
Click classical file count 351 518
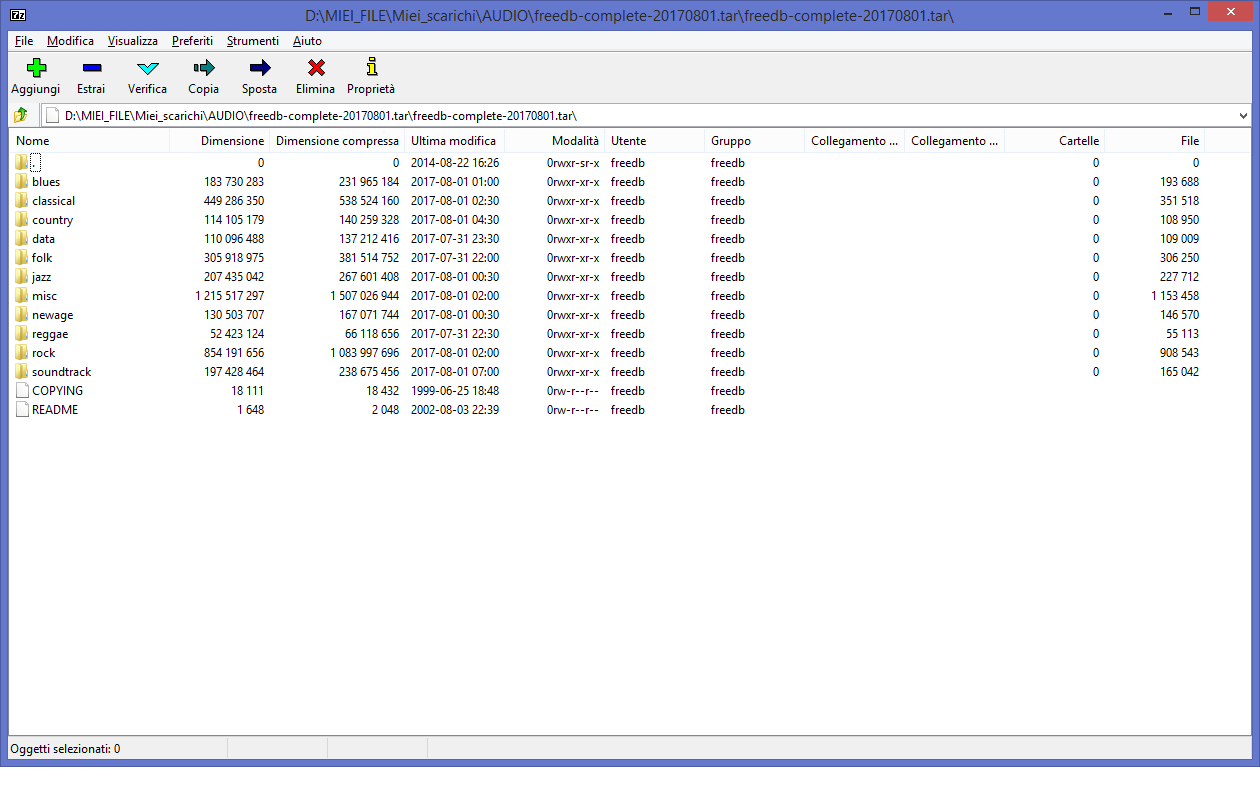click(1177, 201)
